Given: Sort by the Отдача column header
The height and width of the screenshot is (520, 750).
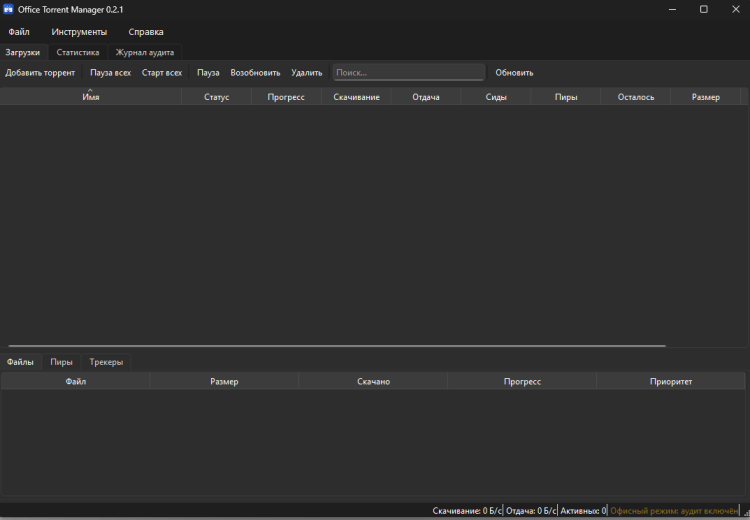Looking at the screenshot, I should pos(426,97).
